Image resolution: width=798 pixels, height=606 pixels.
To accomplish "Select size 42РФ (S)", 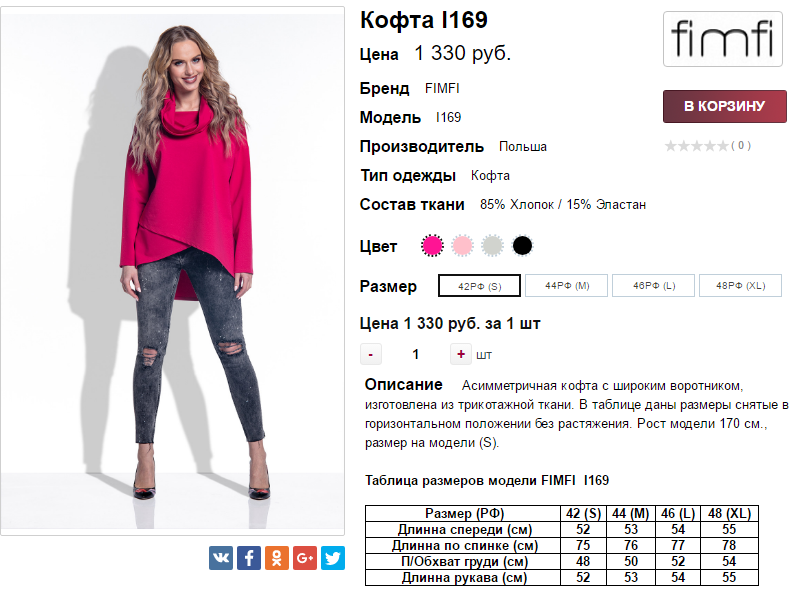I will coord(479,286).
